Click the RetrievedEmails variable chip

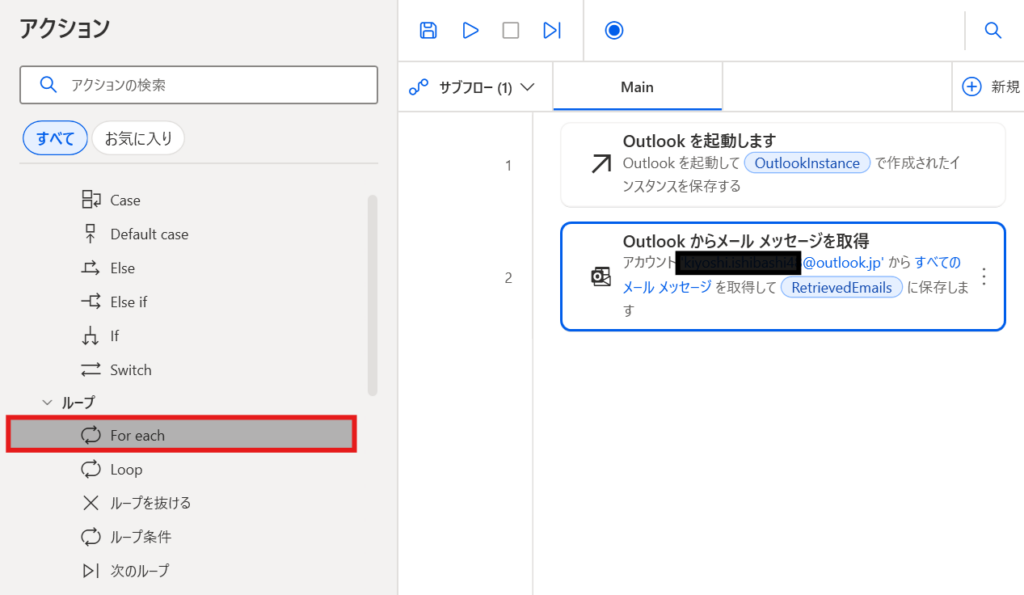pyautogui.click(x=842, y=287)
